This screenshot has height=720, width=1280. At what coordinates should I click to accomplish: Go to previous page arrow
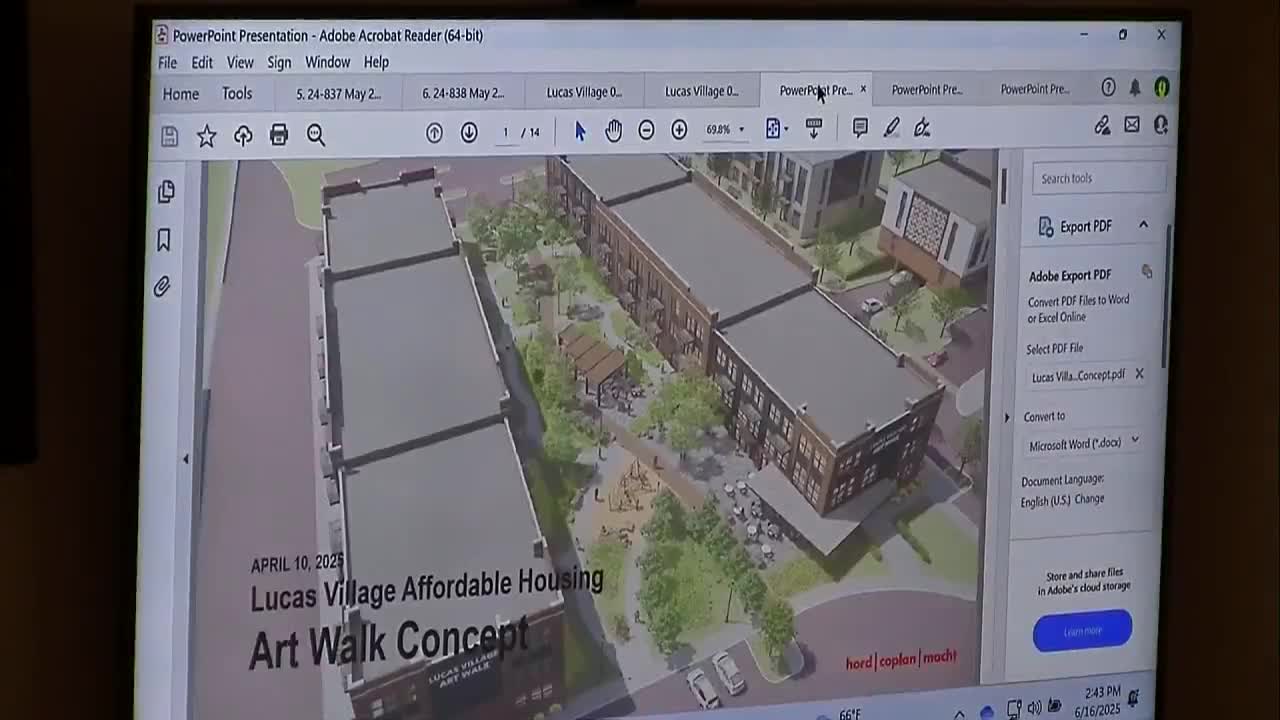click(x=434, y=133)
